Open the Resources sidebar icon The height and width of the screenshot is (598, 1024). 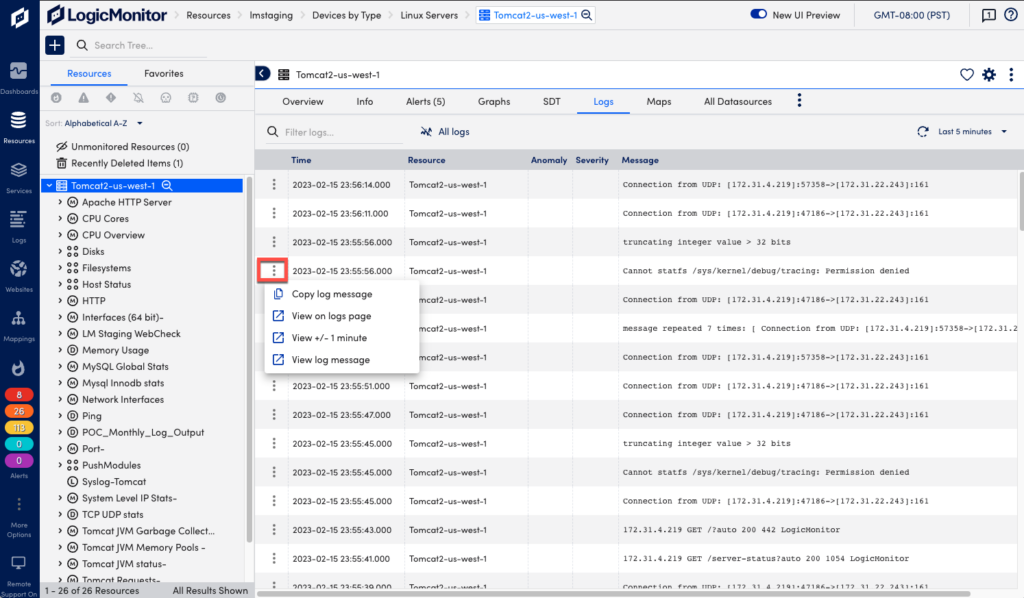(18, 120)
